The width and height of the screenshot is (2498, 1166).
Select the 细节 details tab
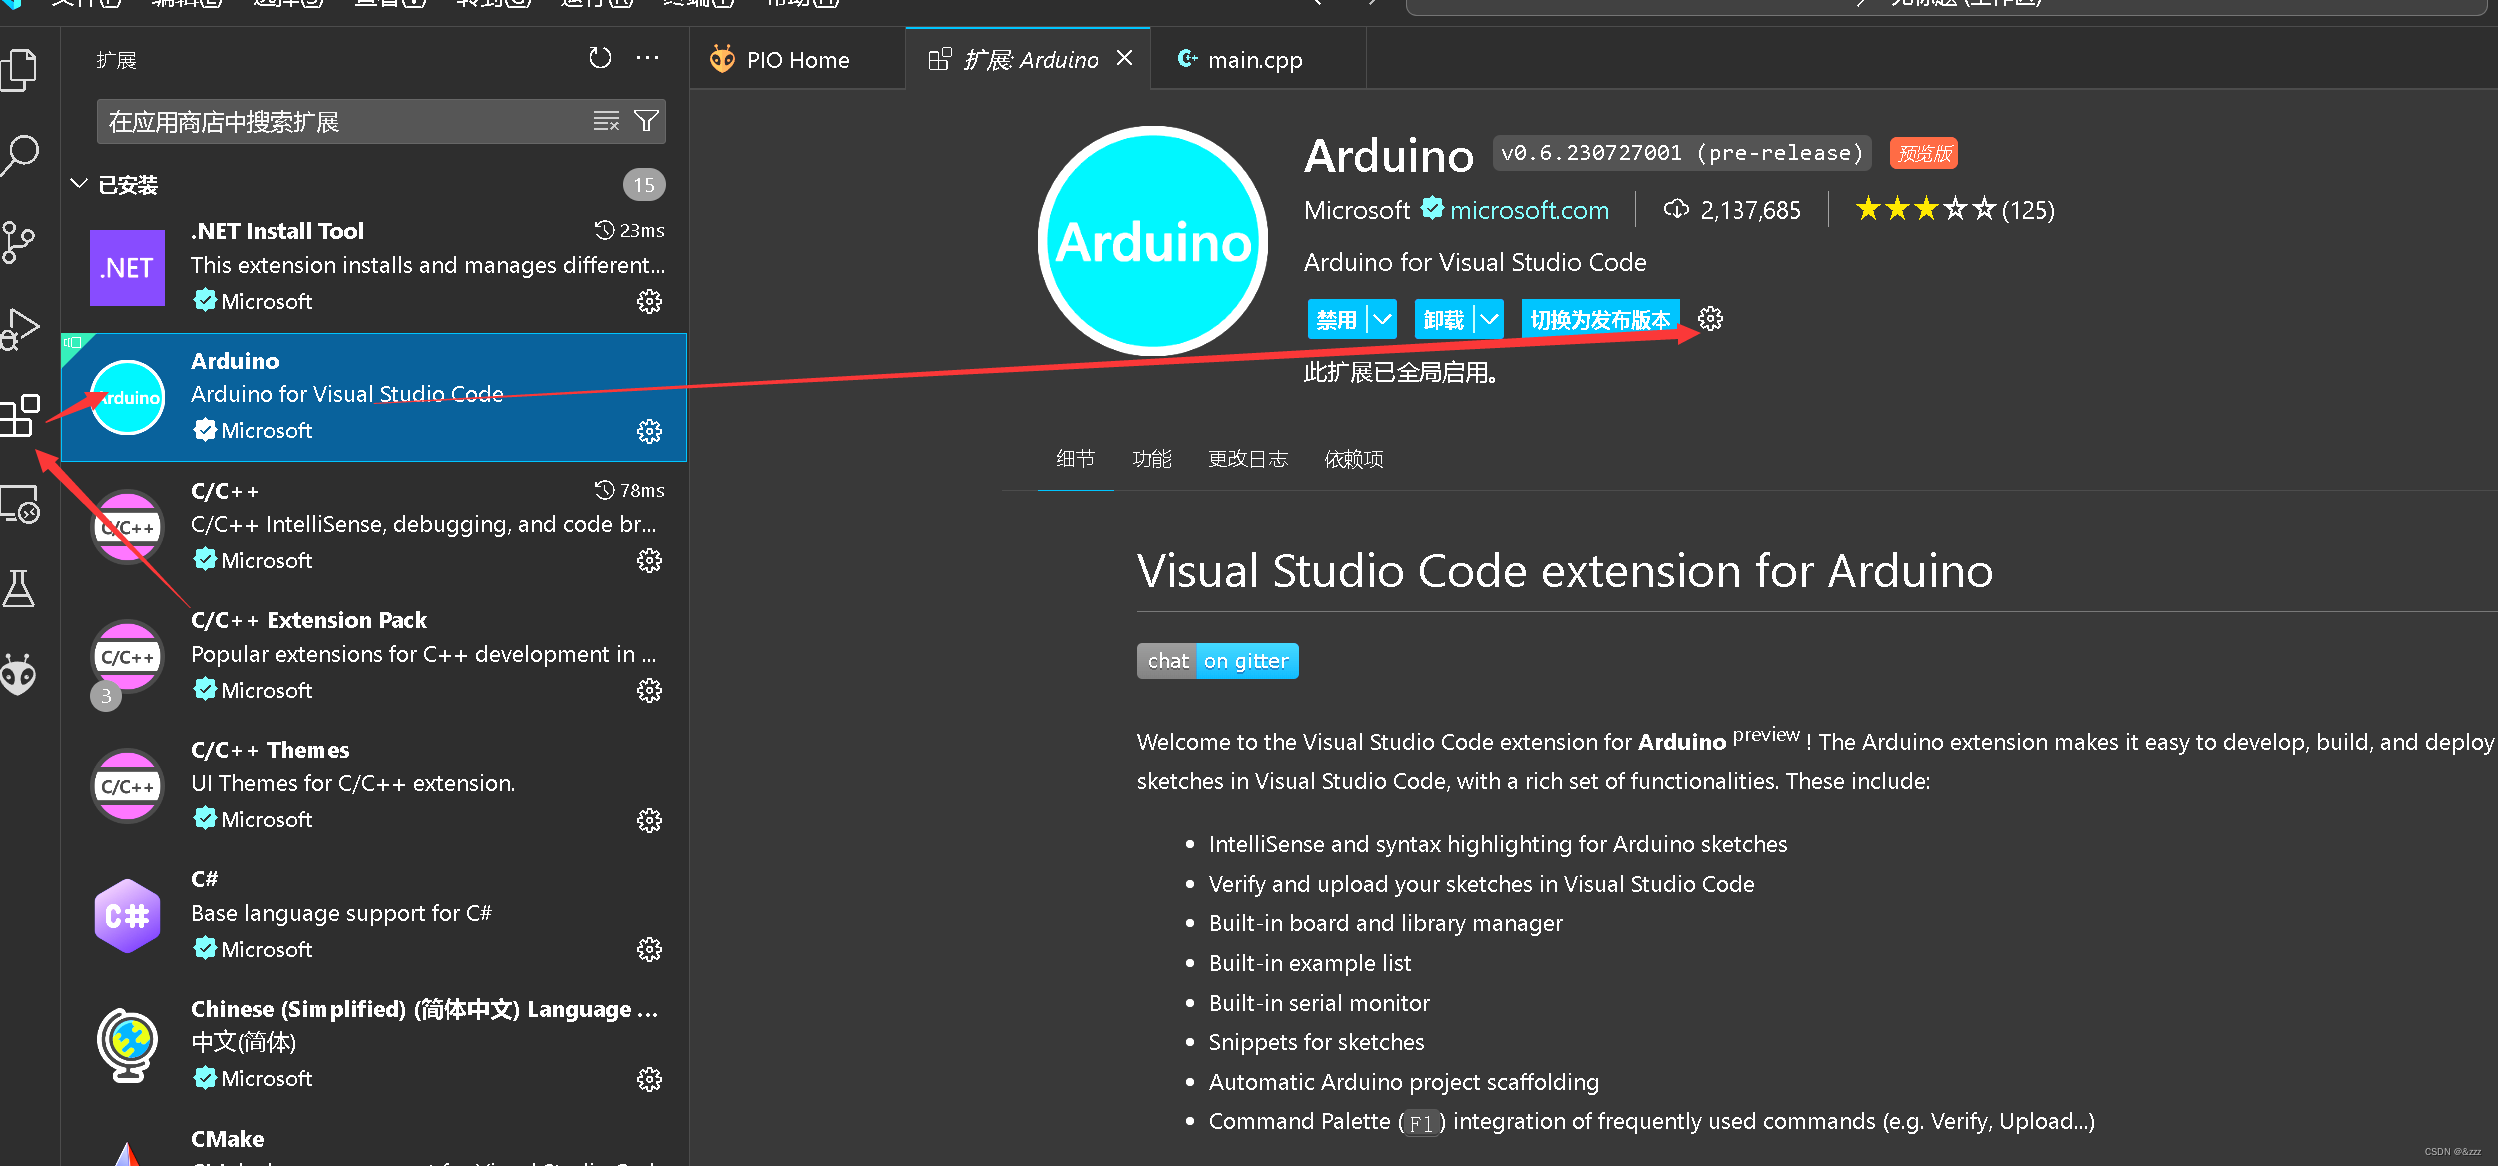coord(1075,459)
